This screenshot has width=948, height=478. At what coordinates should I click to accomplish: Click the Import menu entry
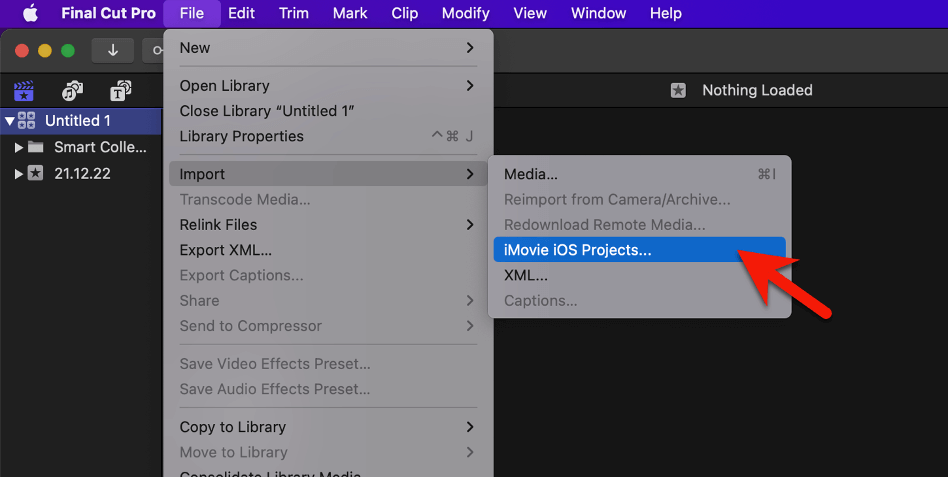click(x=328, y=174)
